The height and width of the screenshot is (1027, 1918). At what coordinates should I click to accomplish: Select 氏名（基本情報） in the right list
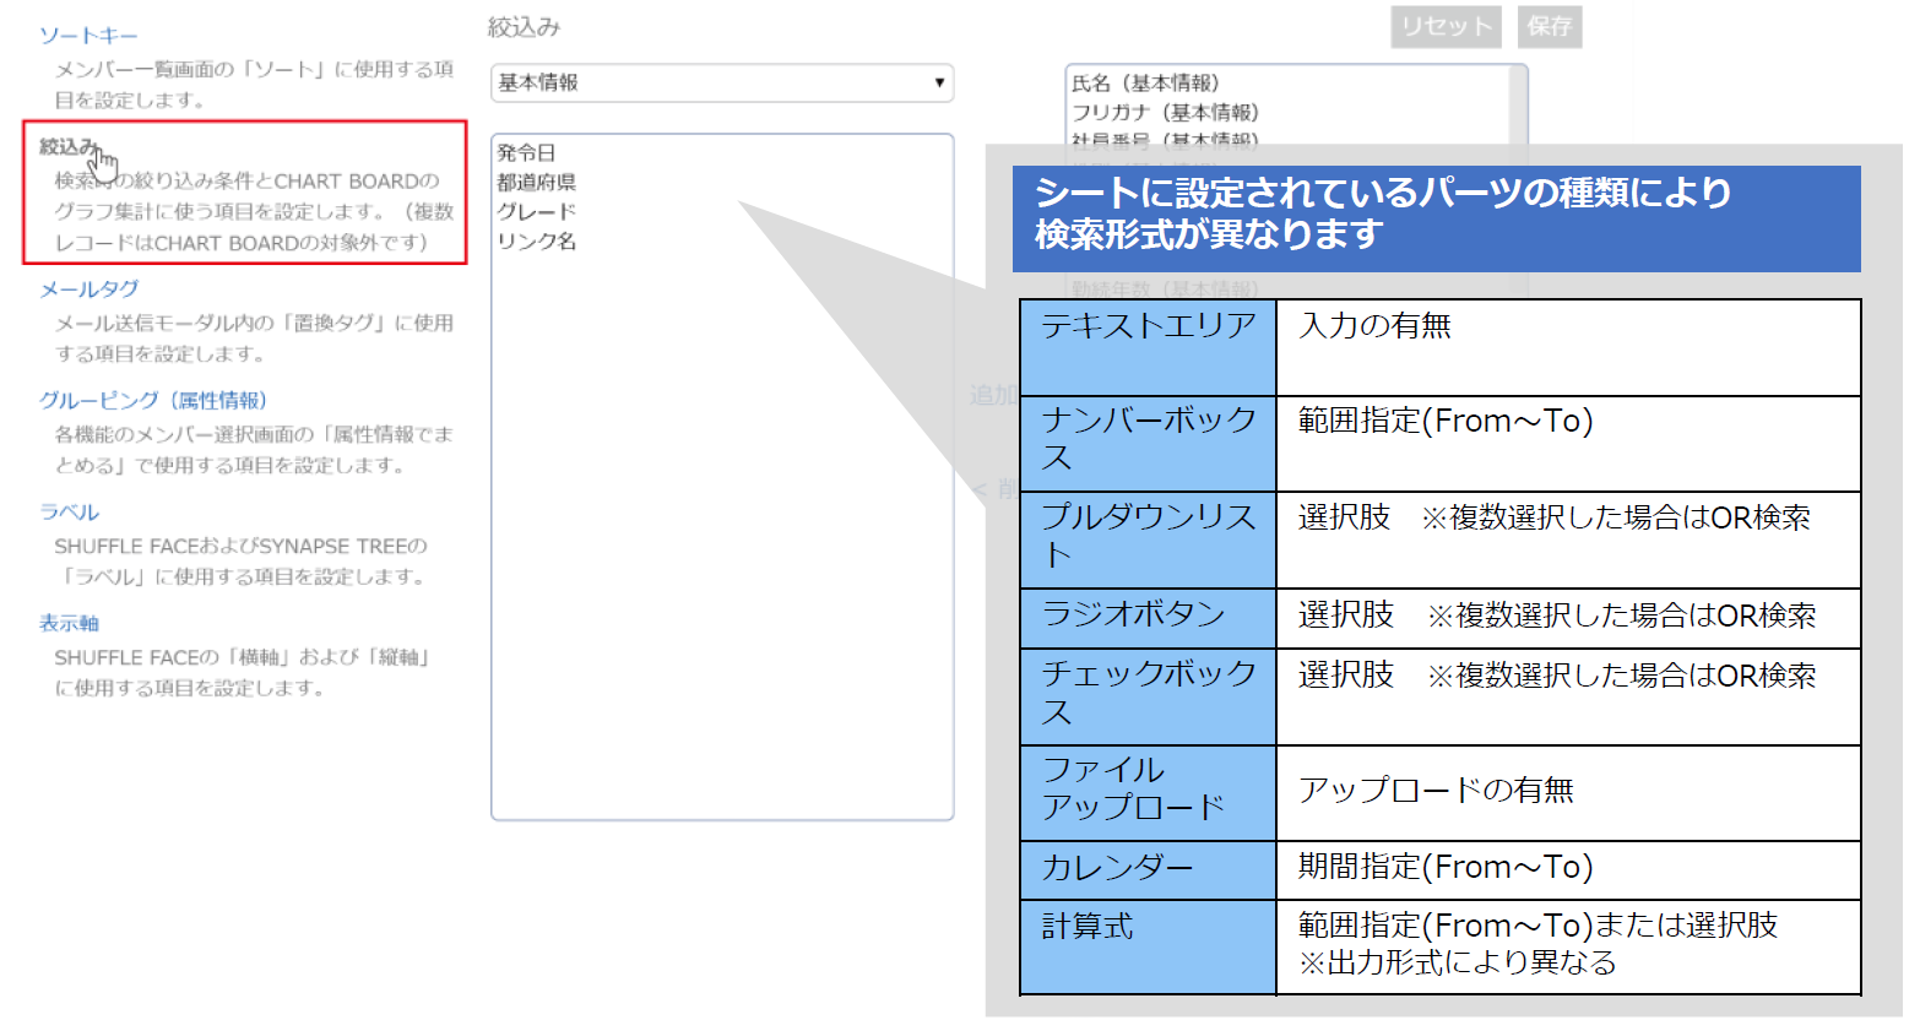click(x=1146, y=83)
